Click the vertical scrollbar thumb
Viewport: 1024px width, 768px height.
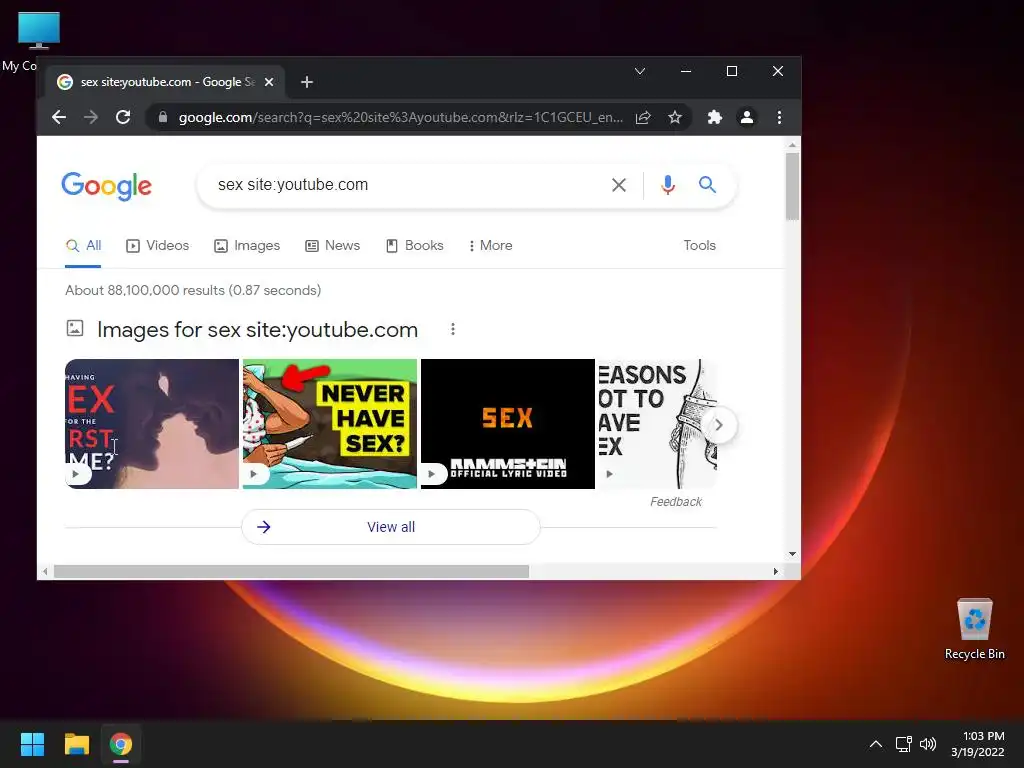pos(792,187)
